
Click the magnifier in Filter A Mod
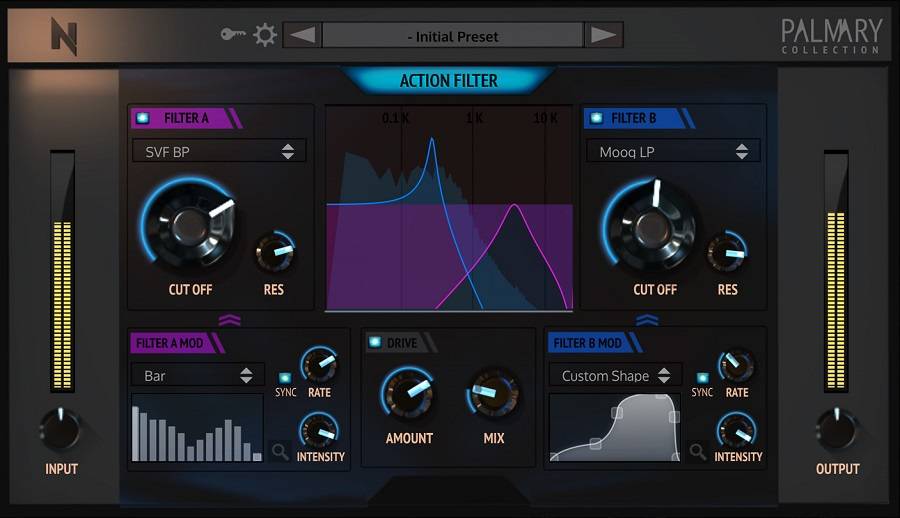280,452
